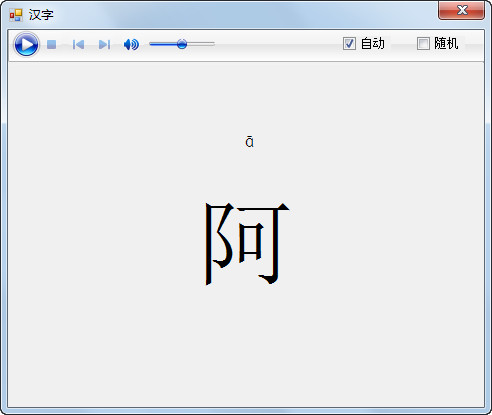Screen dimensions: 492x415
Task: Click the large 阿 character
Action: tap(247, 244)
